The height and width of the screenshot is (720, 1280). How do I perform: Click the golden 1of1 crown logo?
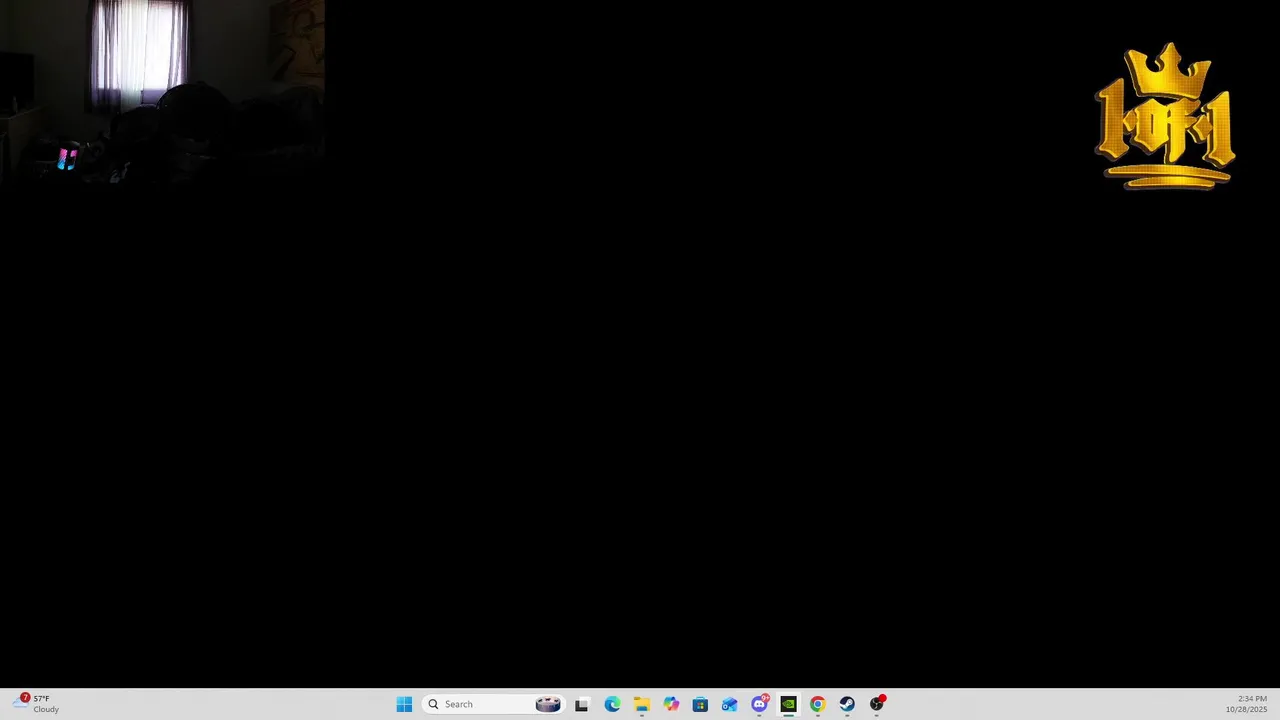click(x=1165, y=115)
